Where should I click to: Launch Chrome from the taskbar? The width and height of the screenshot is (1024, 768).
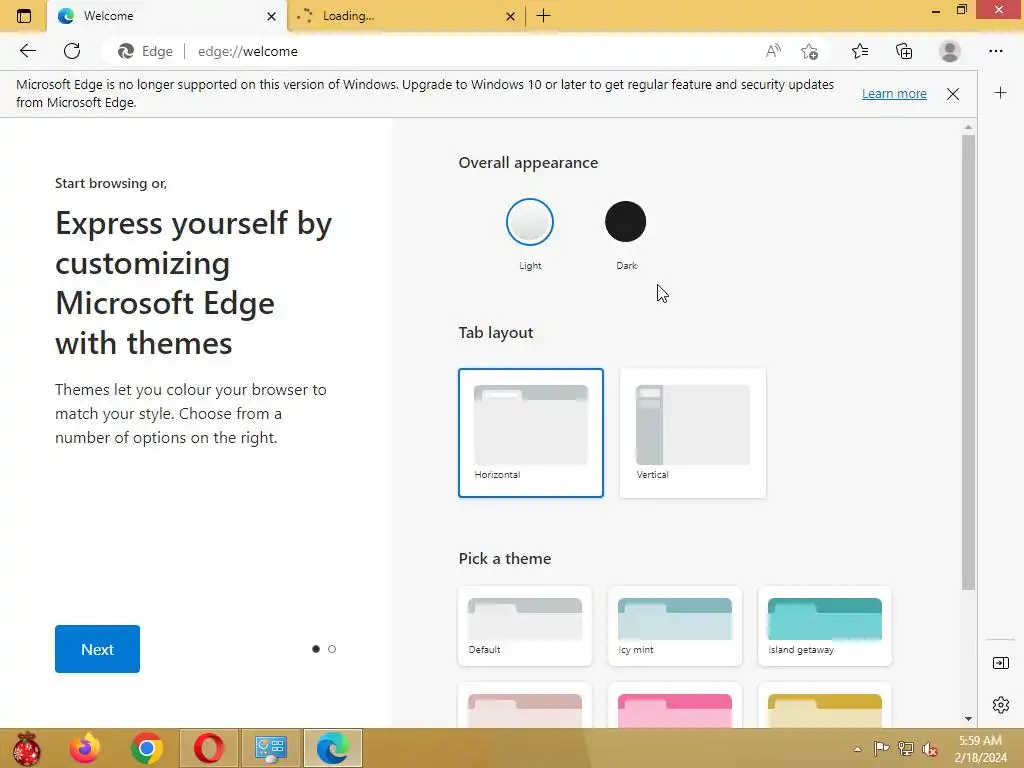146,748
